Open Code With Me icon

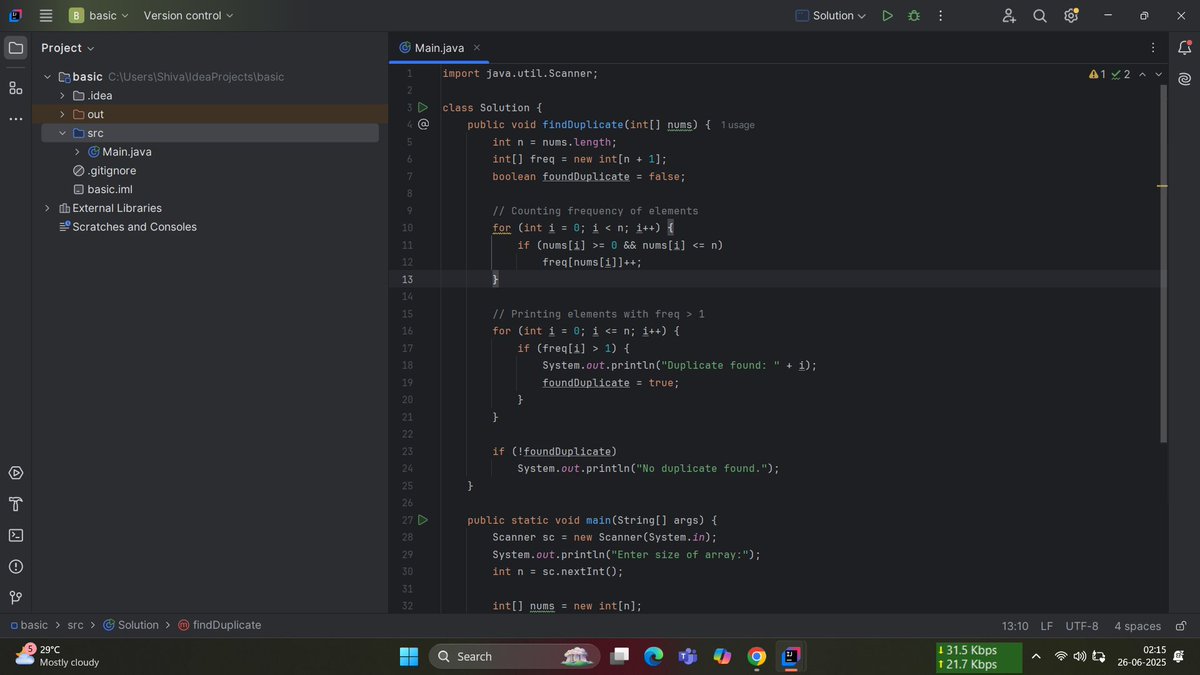pyautogui.click(x=1009, y=16)
